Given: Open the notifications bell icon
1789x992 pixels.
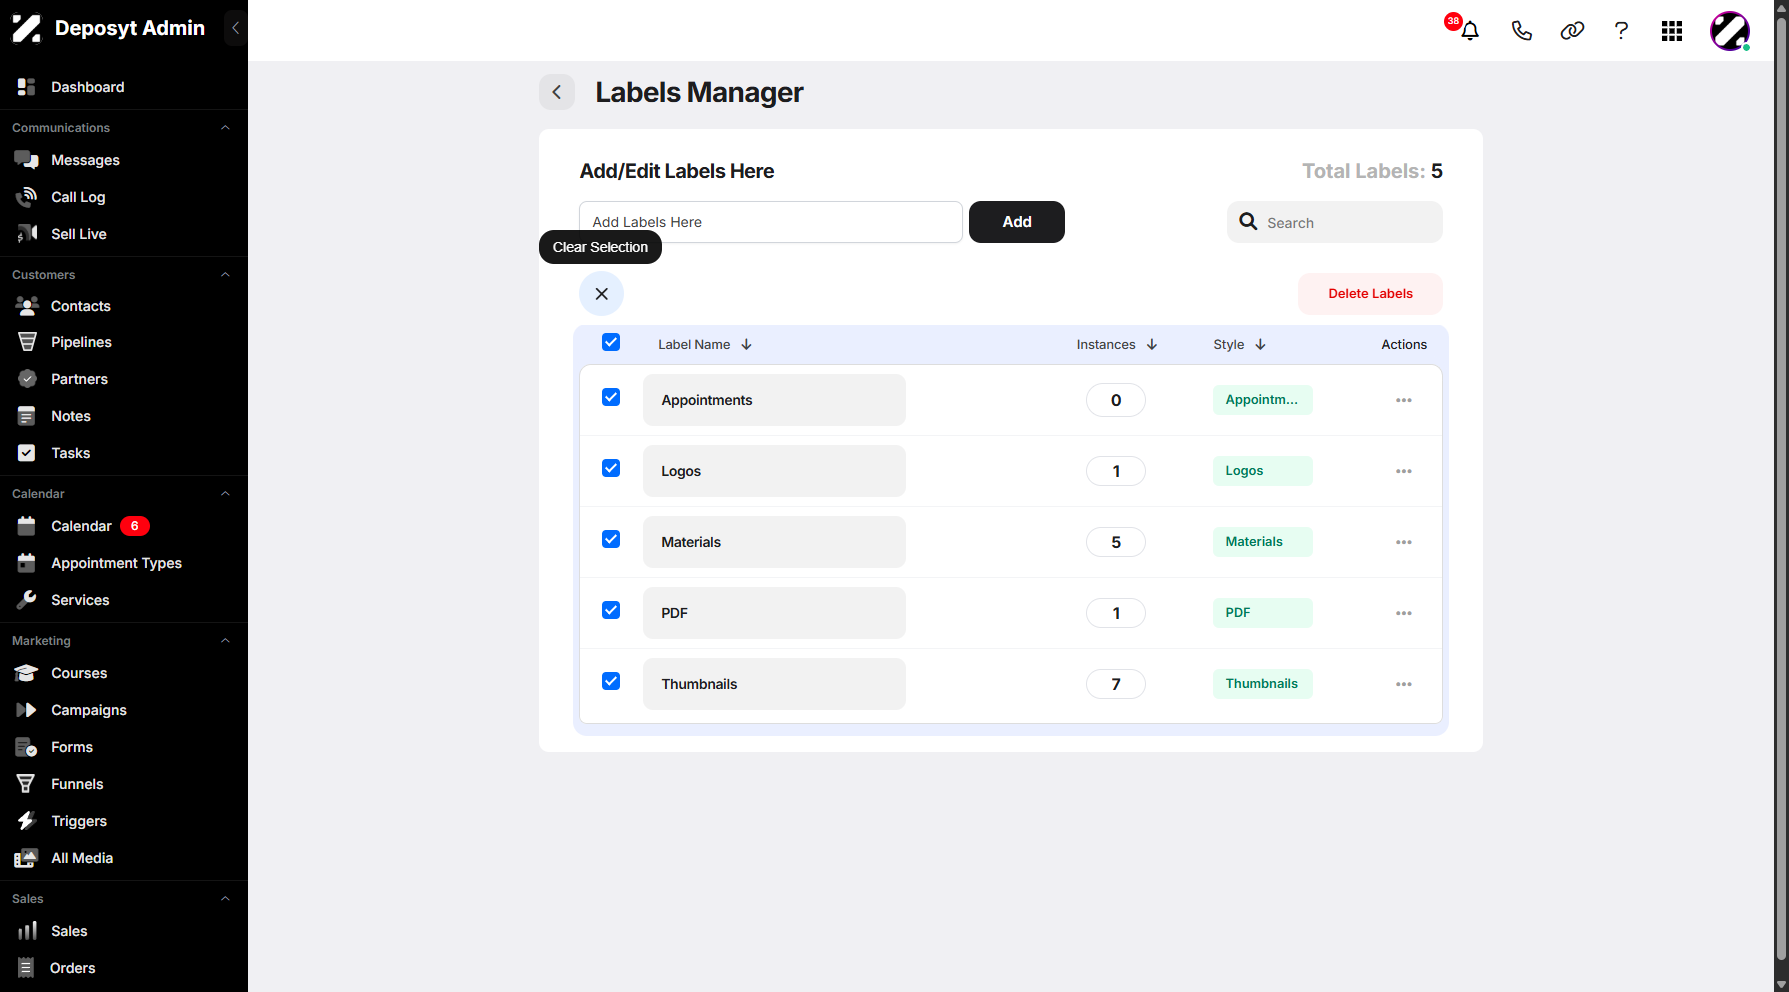Looking at the screenshot, I should 1470,31.
